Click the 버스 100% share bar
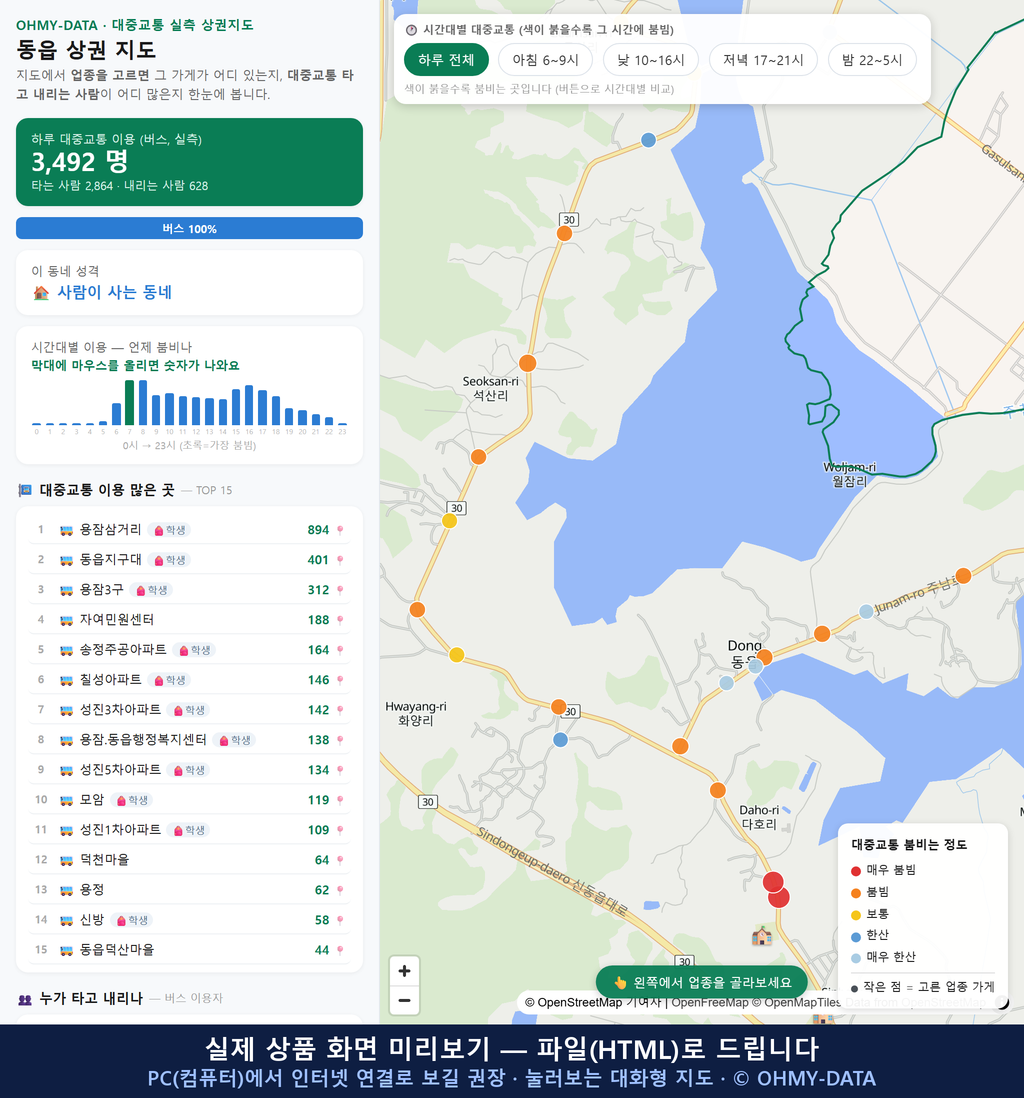 pyautogui.click(x=189, y=228)
